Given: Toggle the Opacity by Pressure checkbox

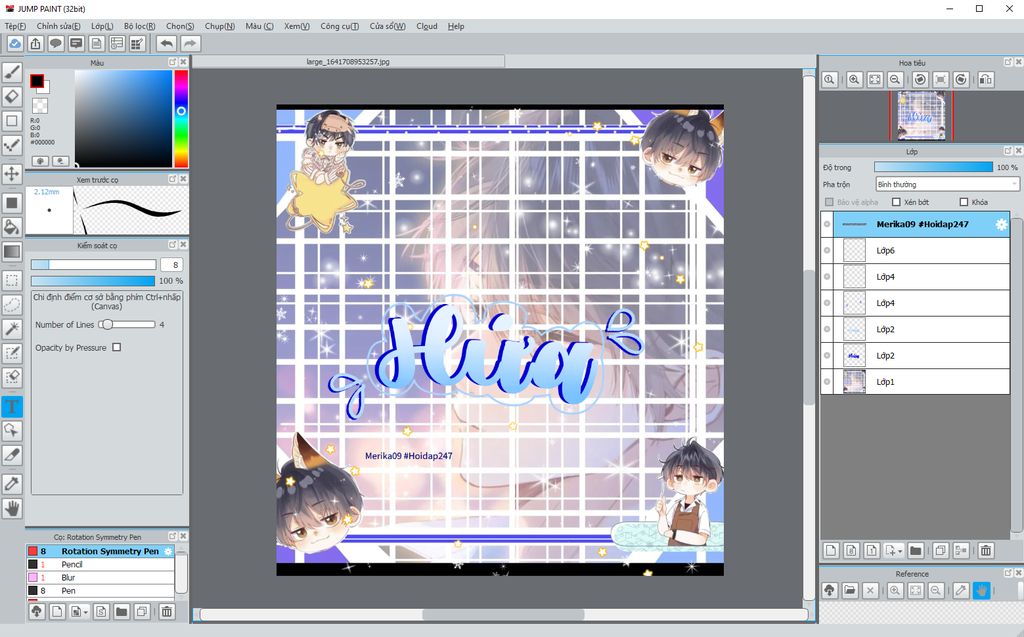Looking at the screenshot, I should 116,347.
